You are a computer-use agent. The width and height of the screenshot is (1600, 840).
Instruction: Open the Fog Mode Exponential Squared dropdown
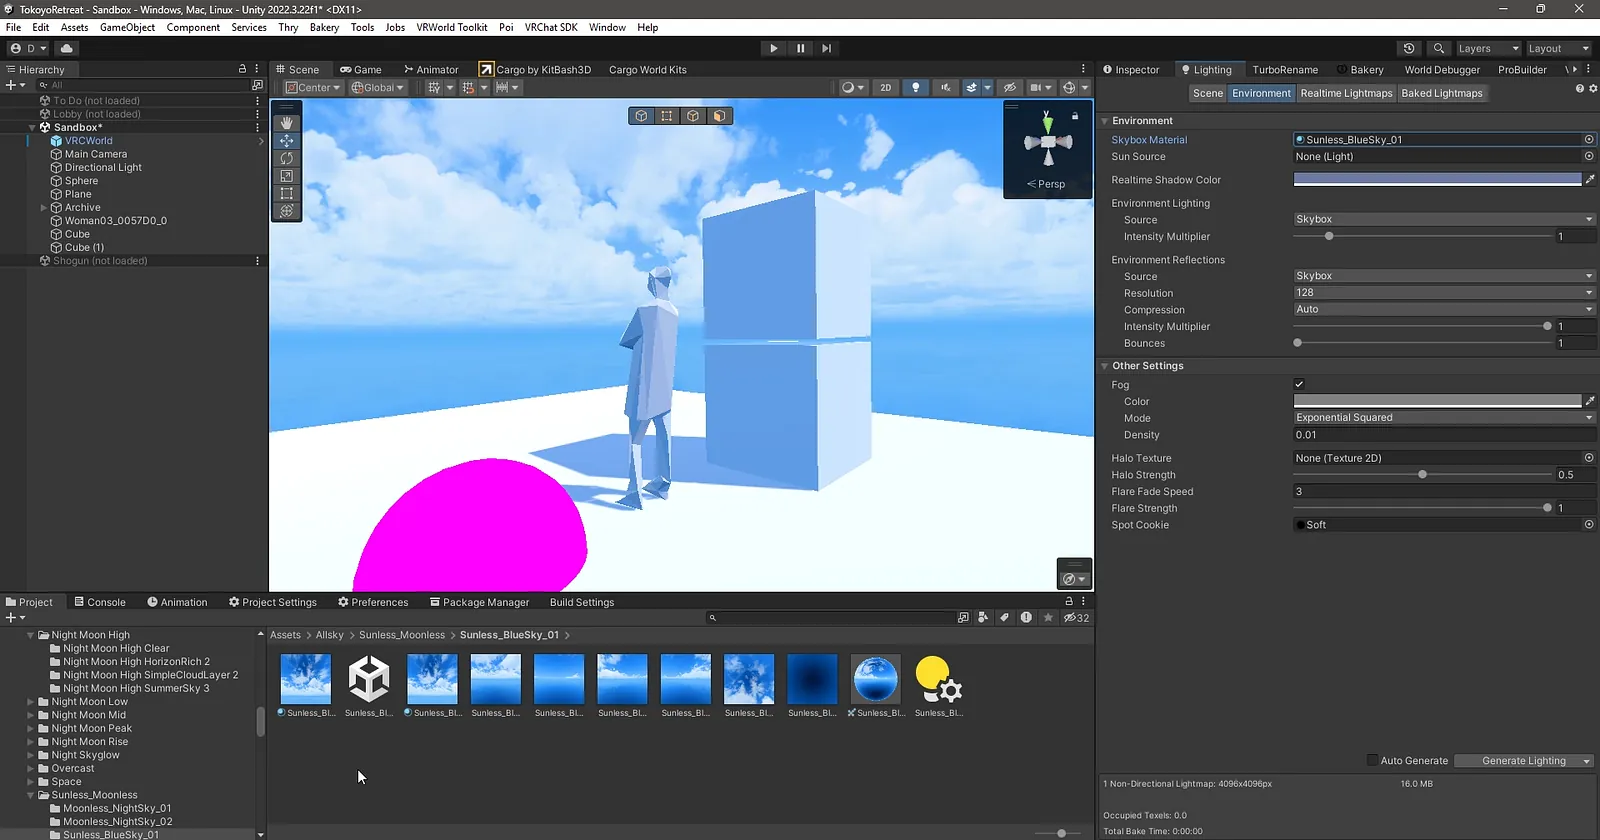[1444, 418]
